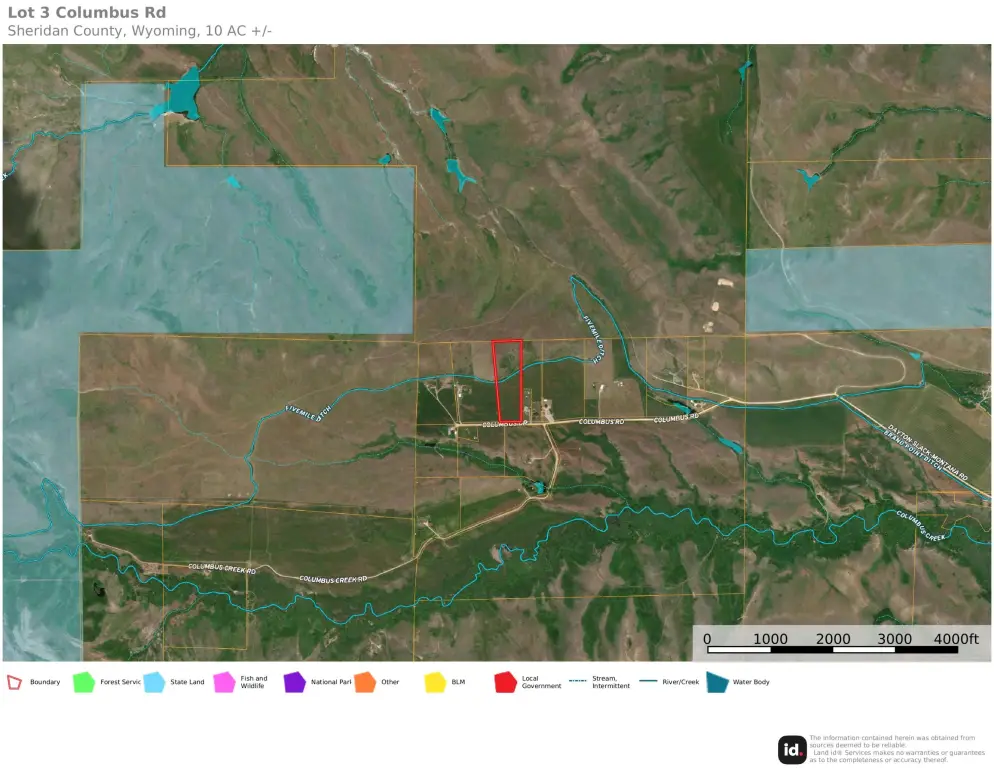
Task: Click the River/Creek legend line symbol
Action: (648, 681)
